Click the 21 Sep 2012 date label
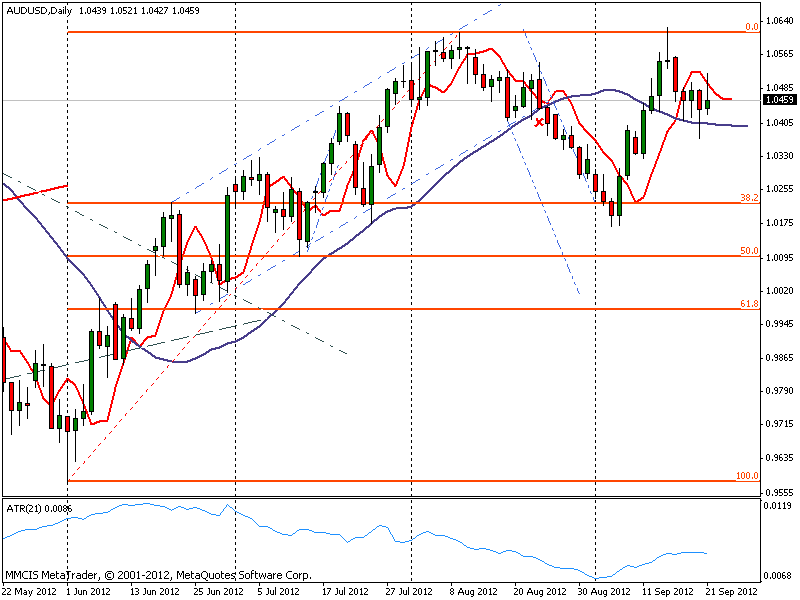 pyautogui.click(x=732, y=592)
